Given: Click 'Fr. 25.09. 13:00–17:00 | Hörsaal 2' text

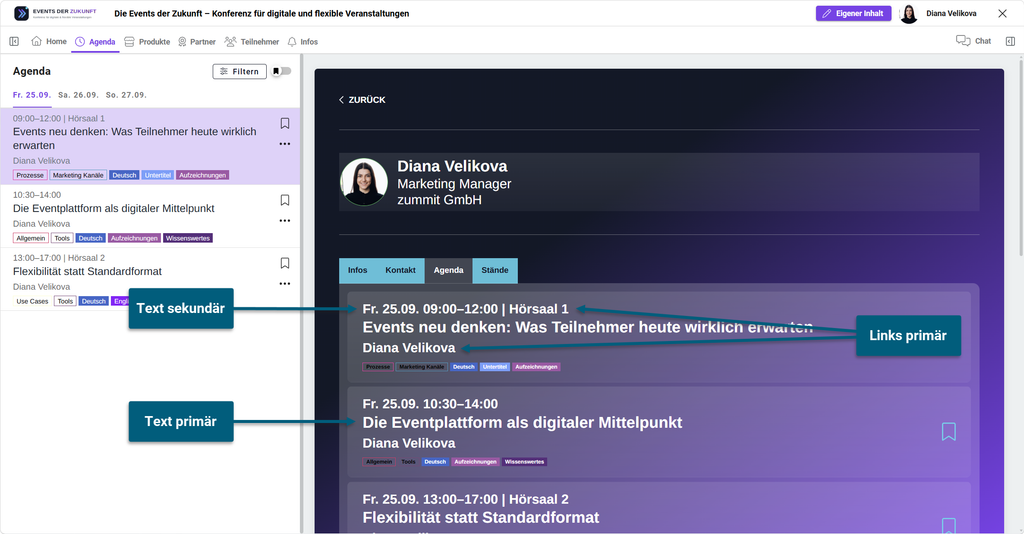Looking at the screenshot, I should (x=466, y=499).
